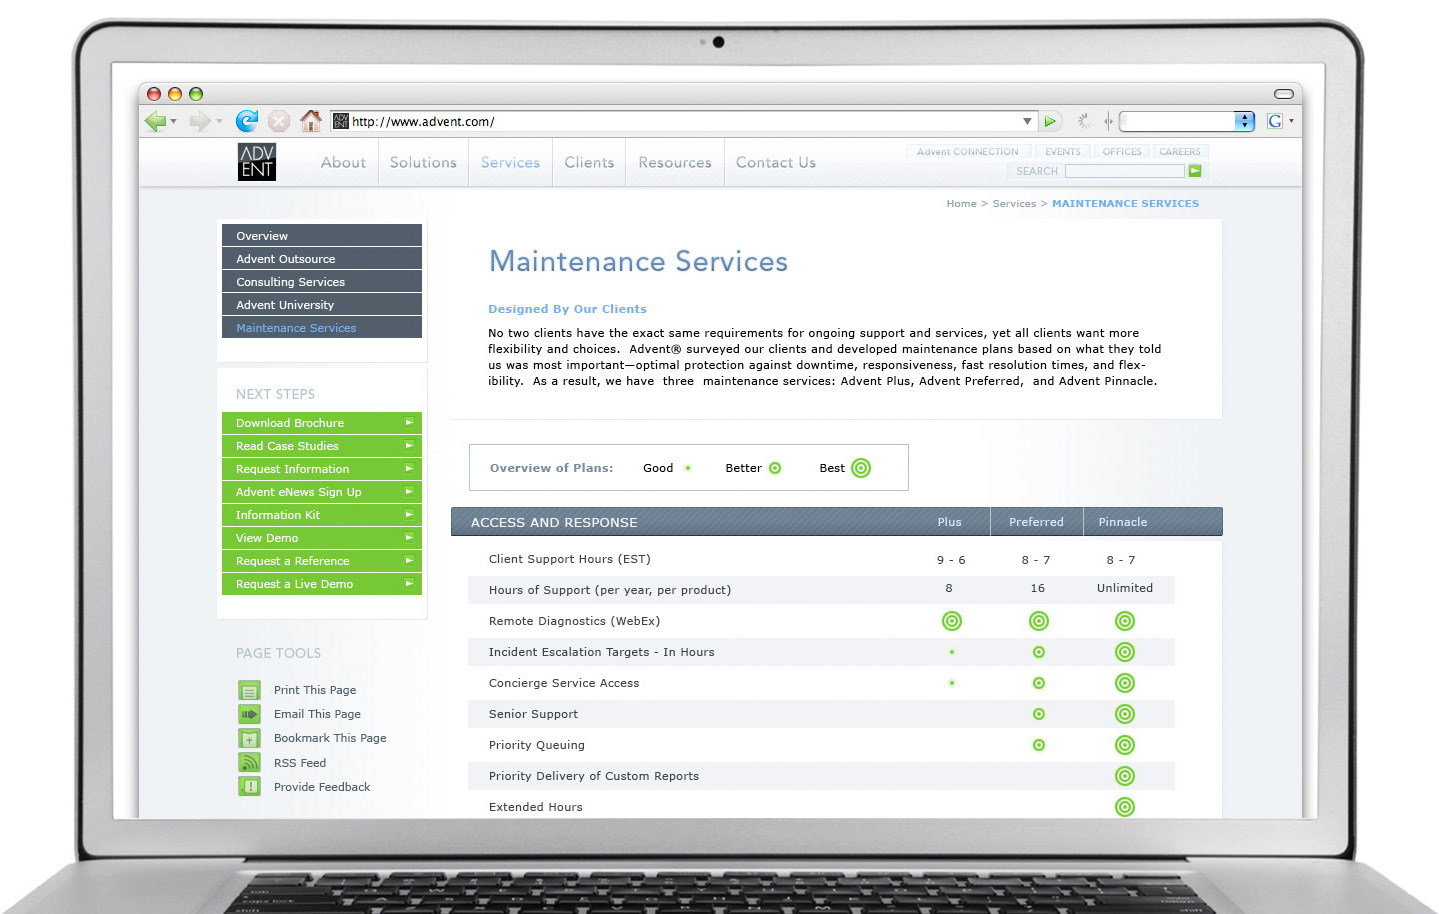The image size is (1439, 914).
Task: Reload the page with the refresh icon
Action: click(247, 121)
